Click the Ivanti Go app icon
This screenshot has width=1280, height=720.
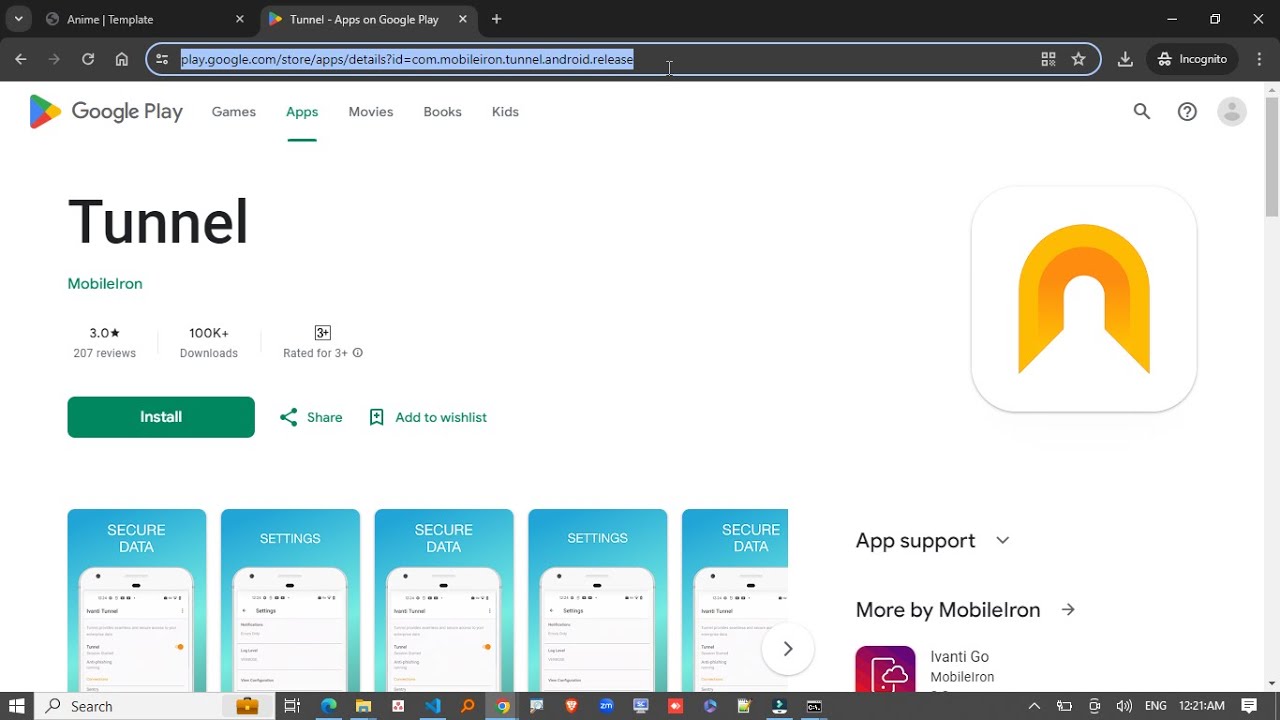pos(885,669)
